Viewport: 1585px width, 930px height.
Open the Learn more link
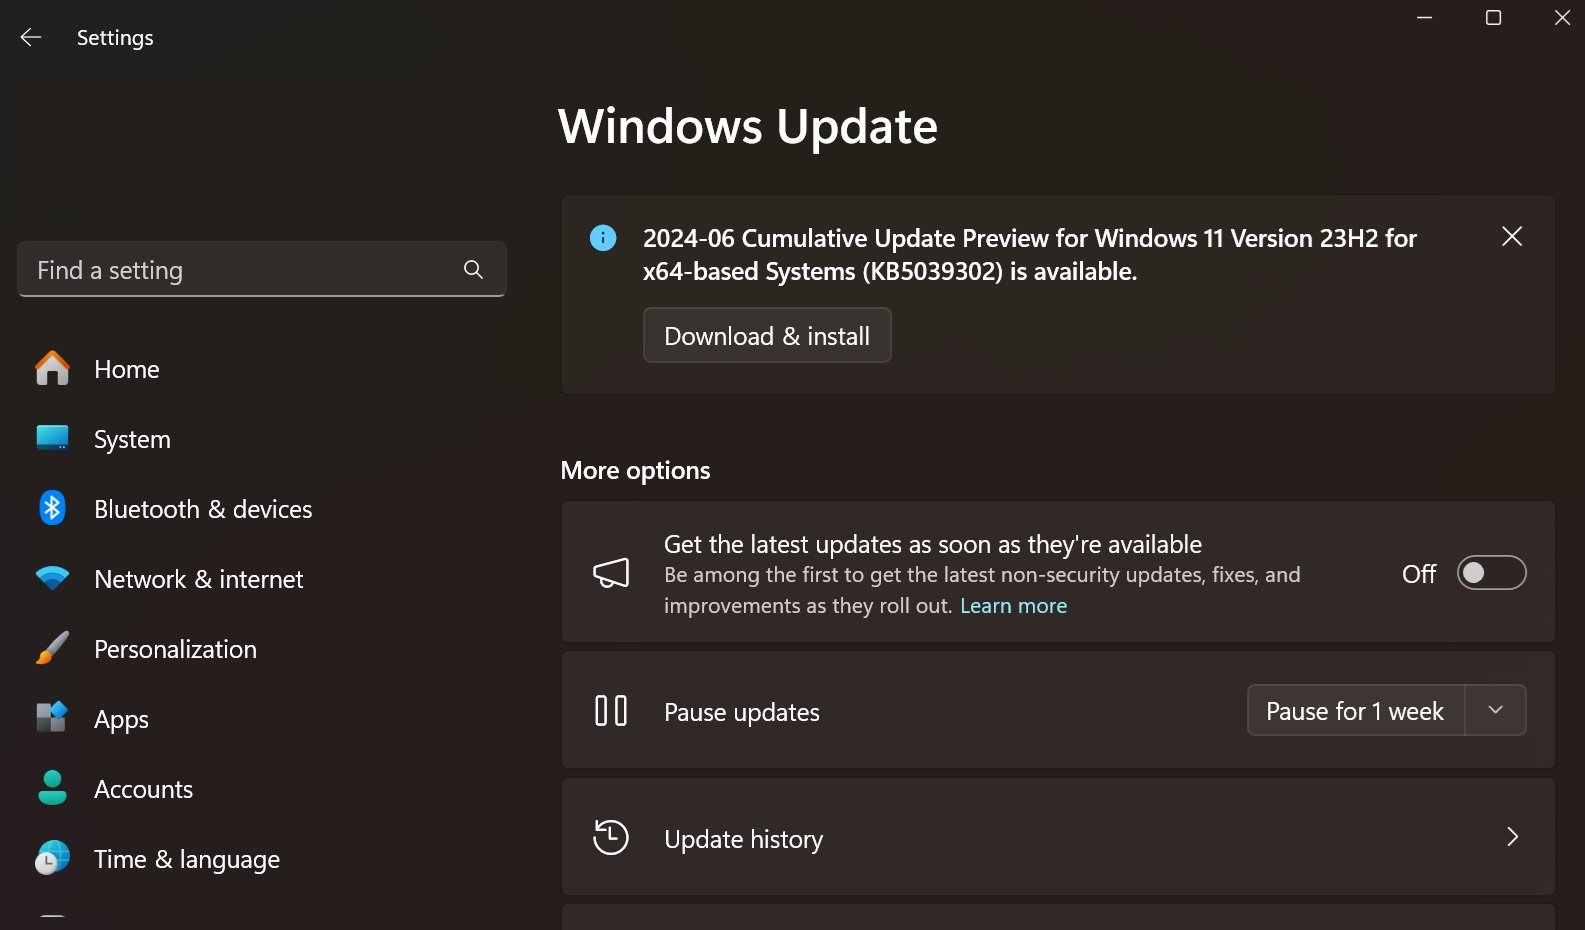pos(1013,606)
